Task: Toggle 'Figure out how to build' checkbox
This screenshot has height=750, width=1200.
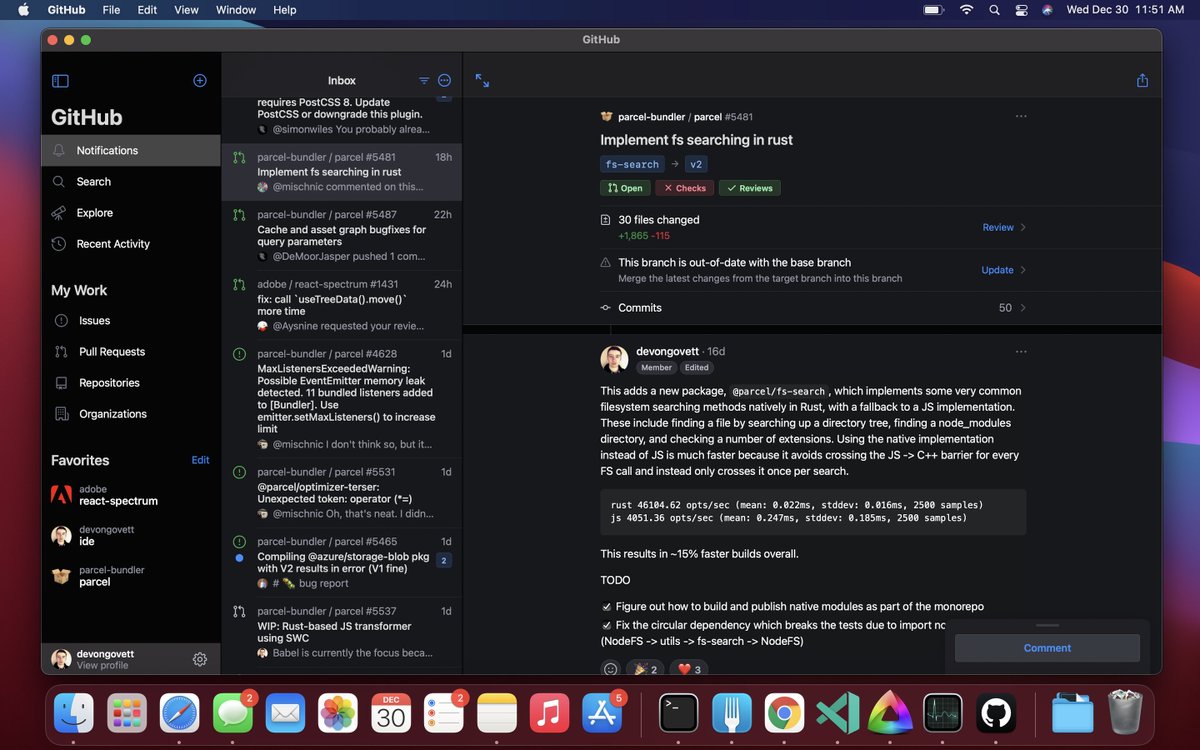Action: coord(606,607)
